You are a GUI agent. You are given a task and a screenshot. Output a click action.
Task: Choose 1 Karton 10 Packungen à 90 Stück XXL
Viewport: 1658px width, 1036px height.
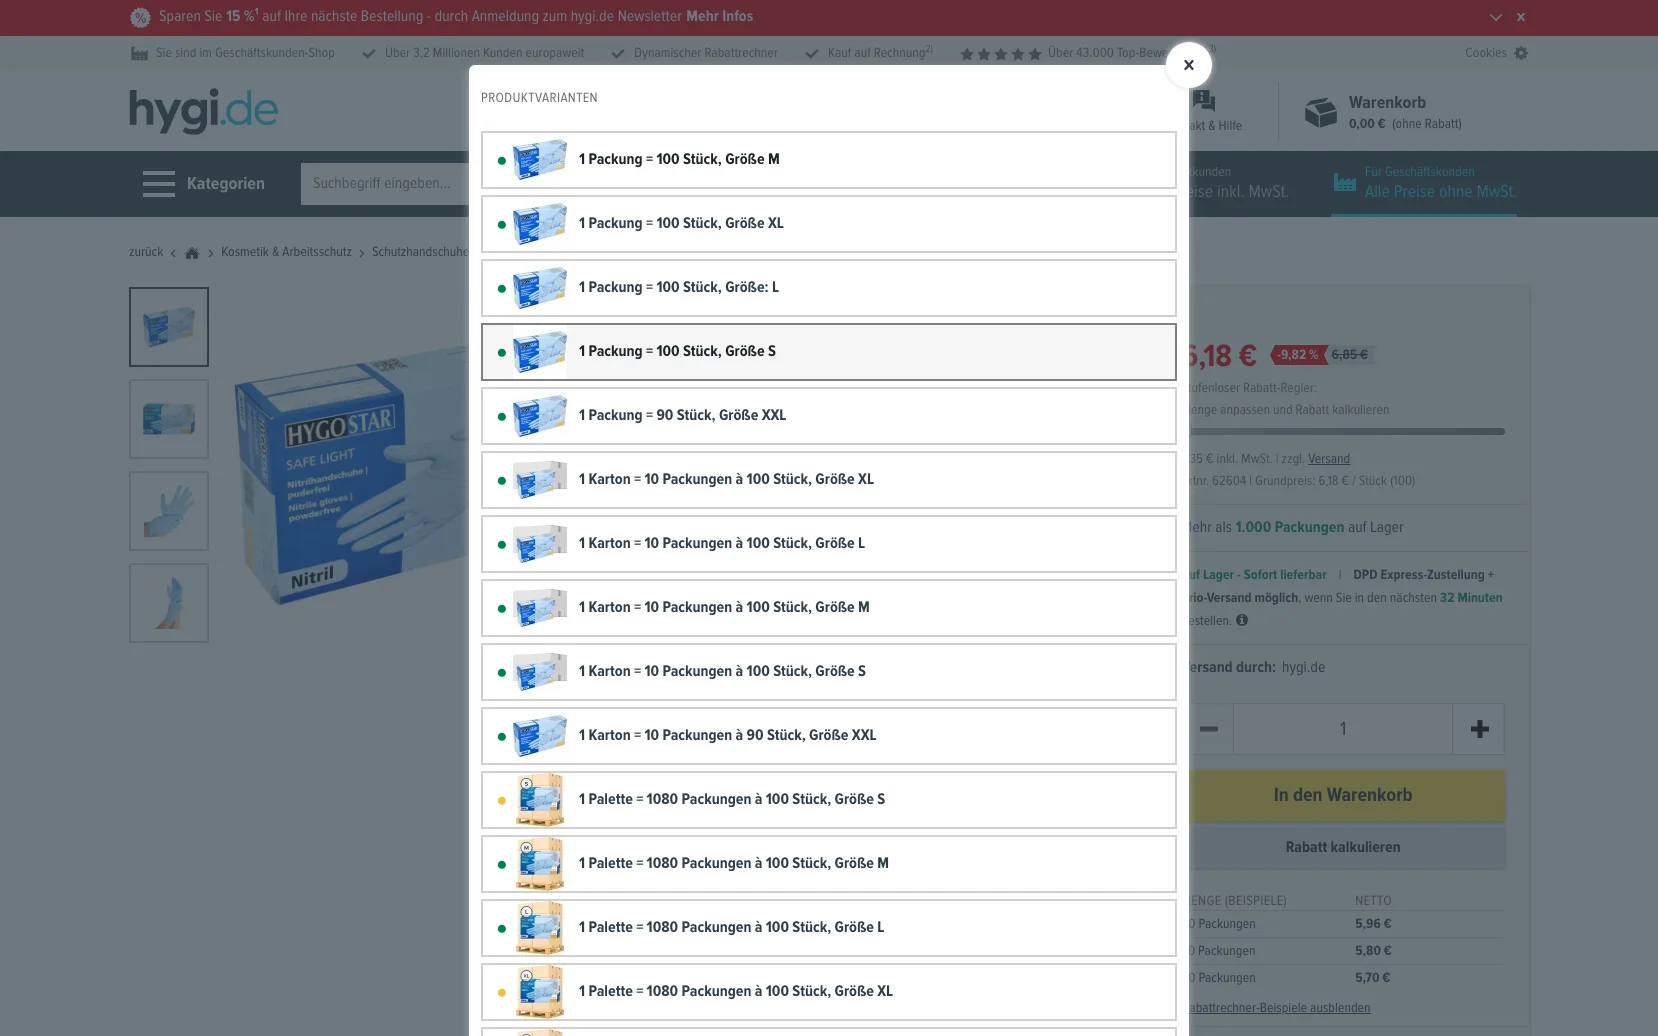(828, 736)
